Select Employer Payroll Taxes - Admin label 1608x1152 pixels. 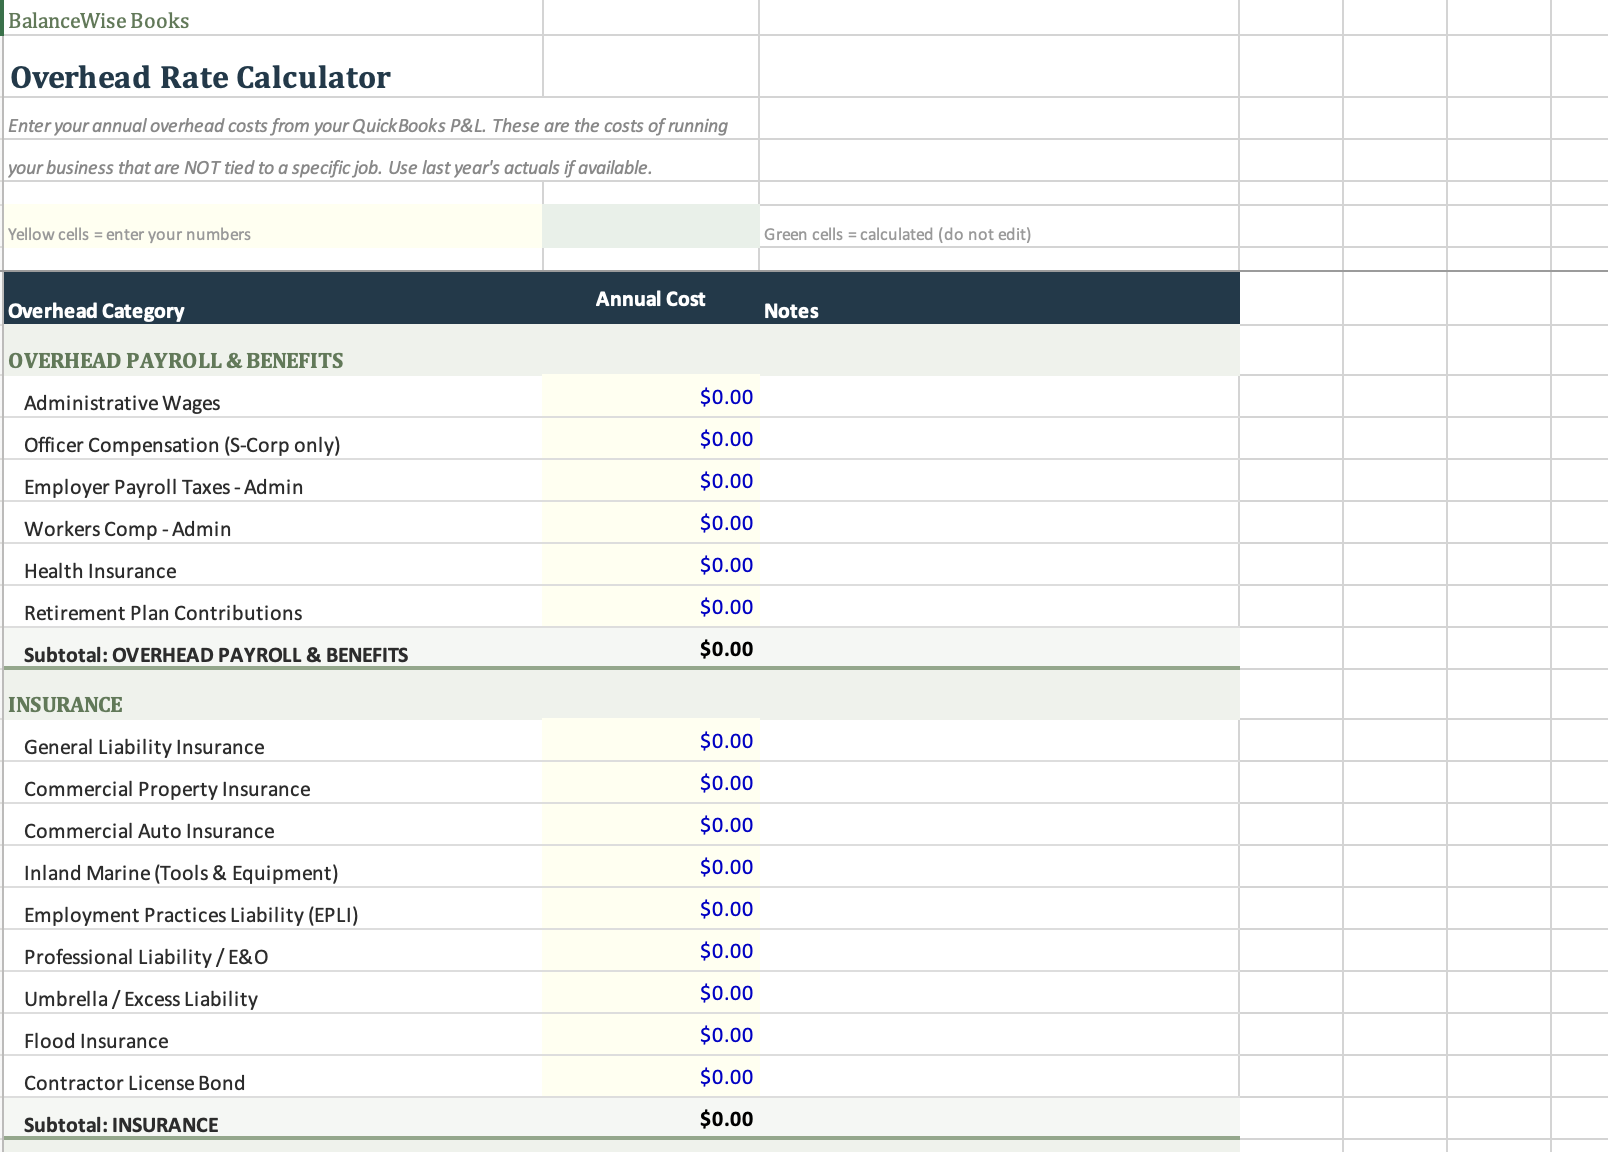(163, 487)
